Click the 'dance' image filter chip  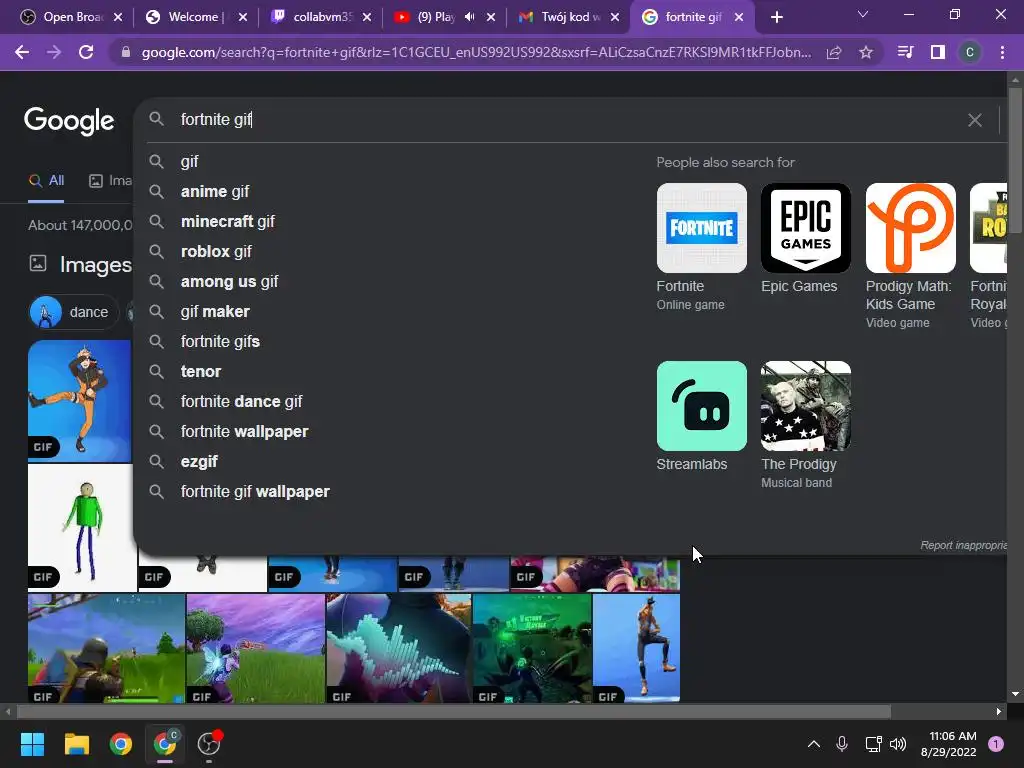[74, 312]
